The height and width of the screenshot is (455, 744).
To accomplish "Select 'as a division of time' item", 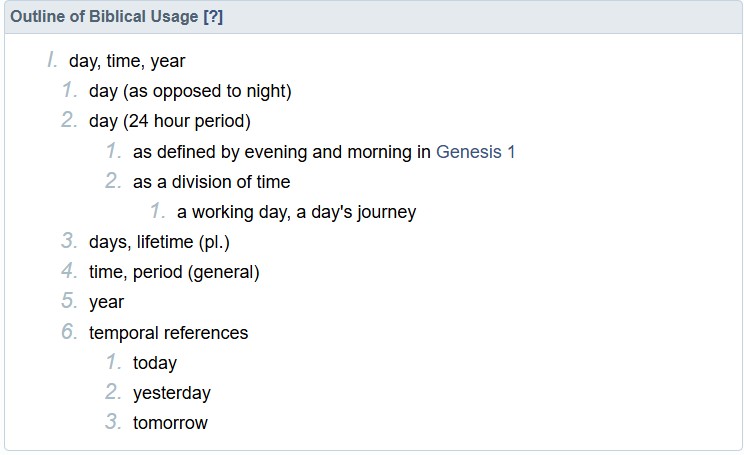I will click(211, 182).
